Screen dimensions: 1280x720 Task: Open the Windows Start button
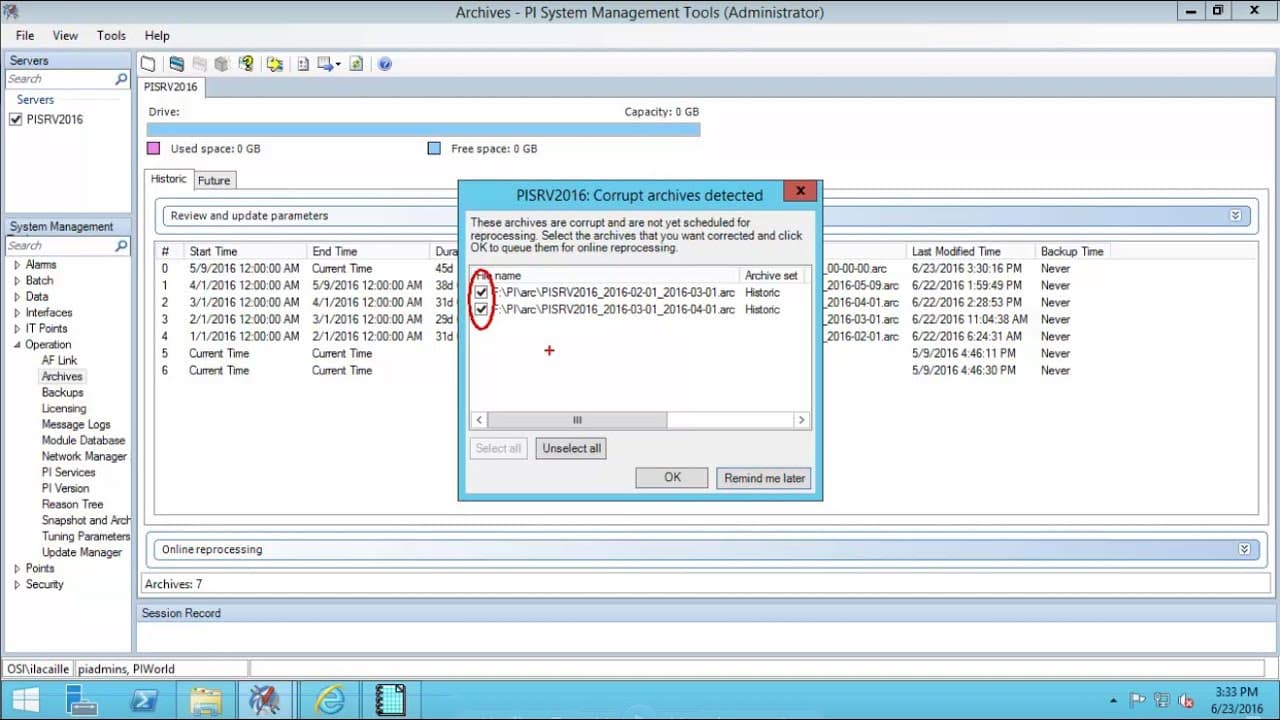click(26, 700)
